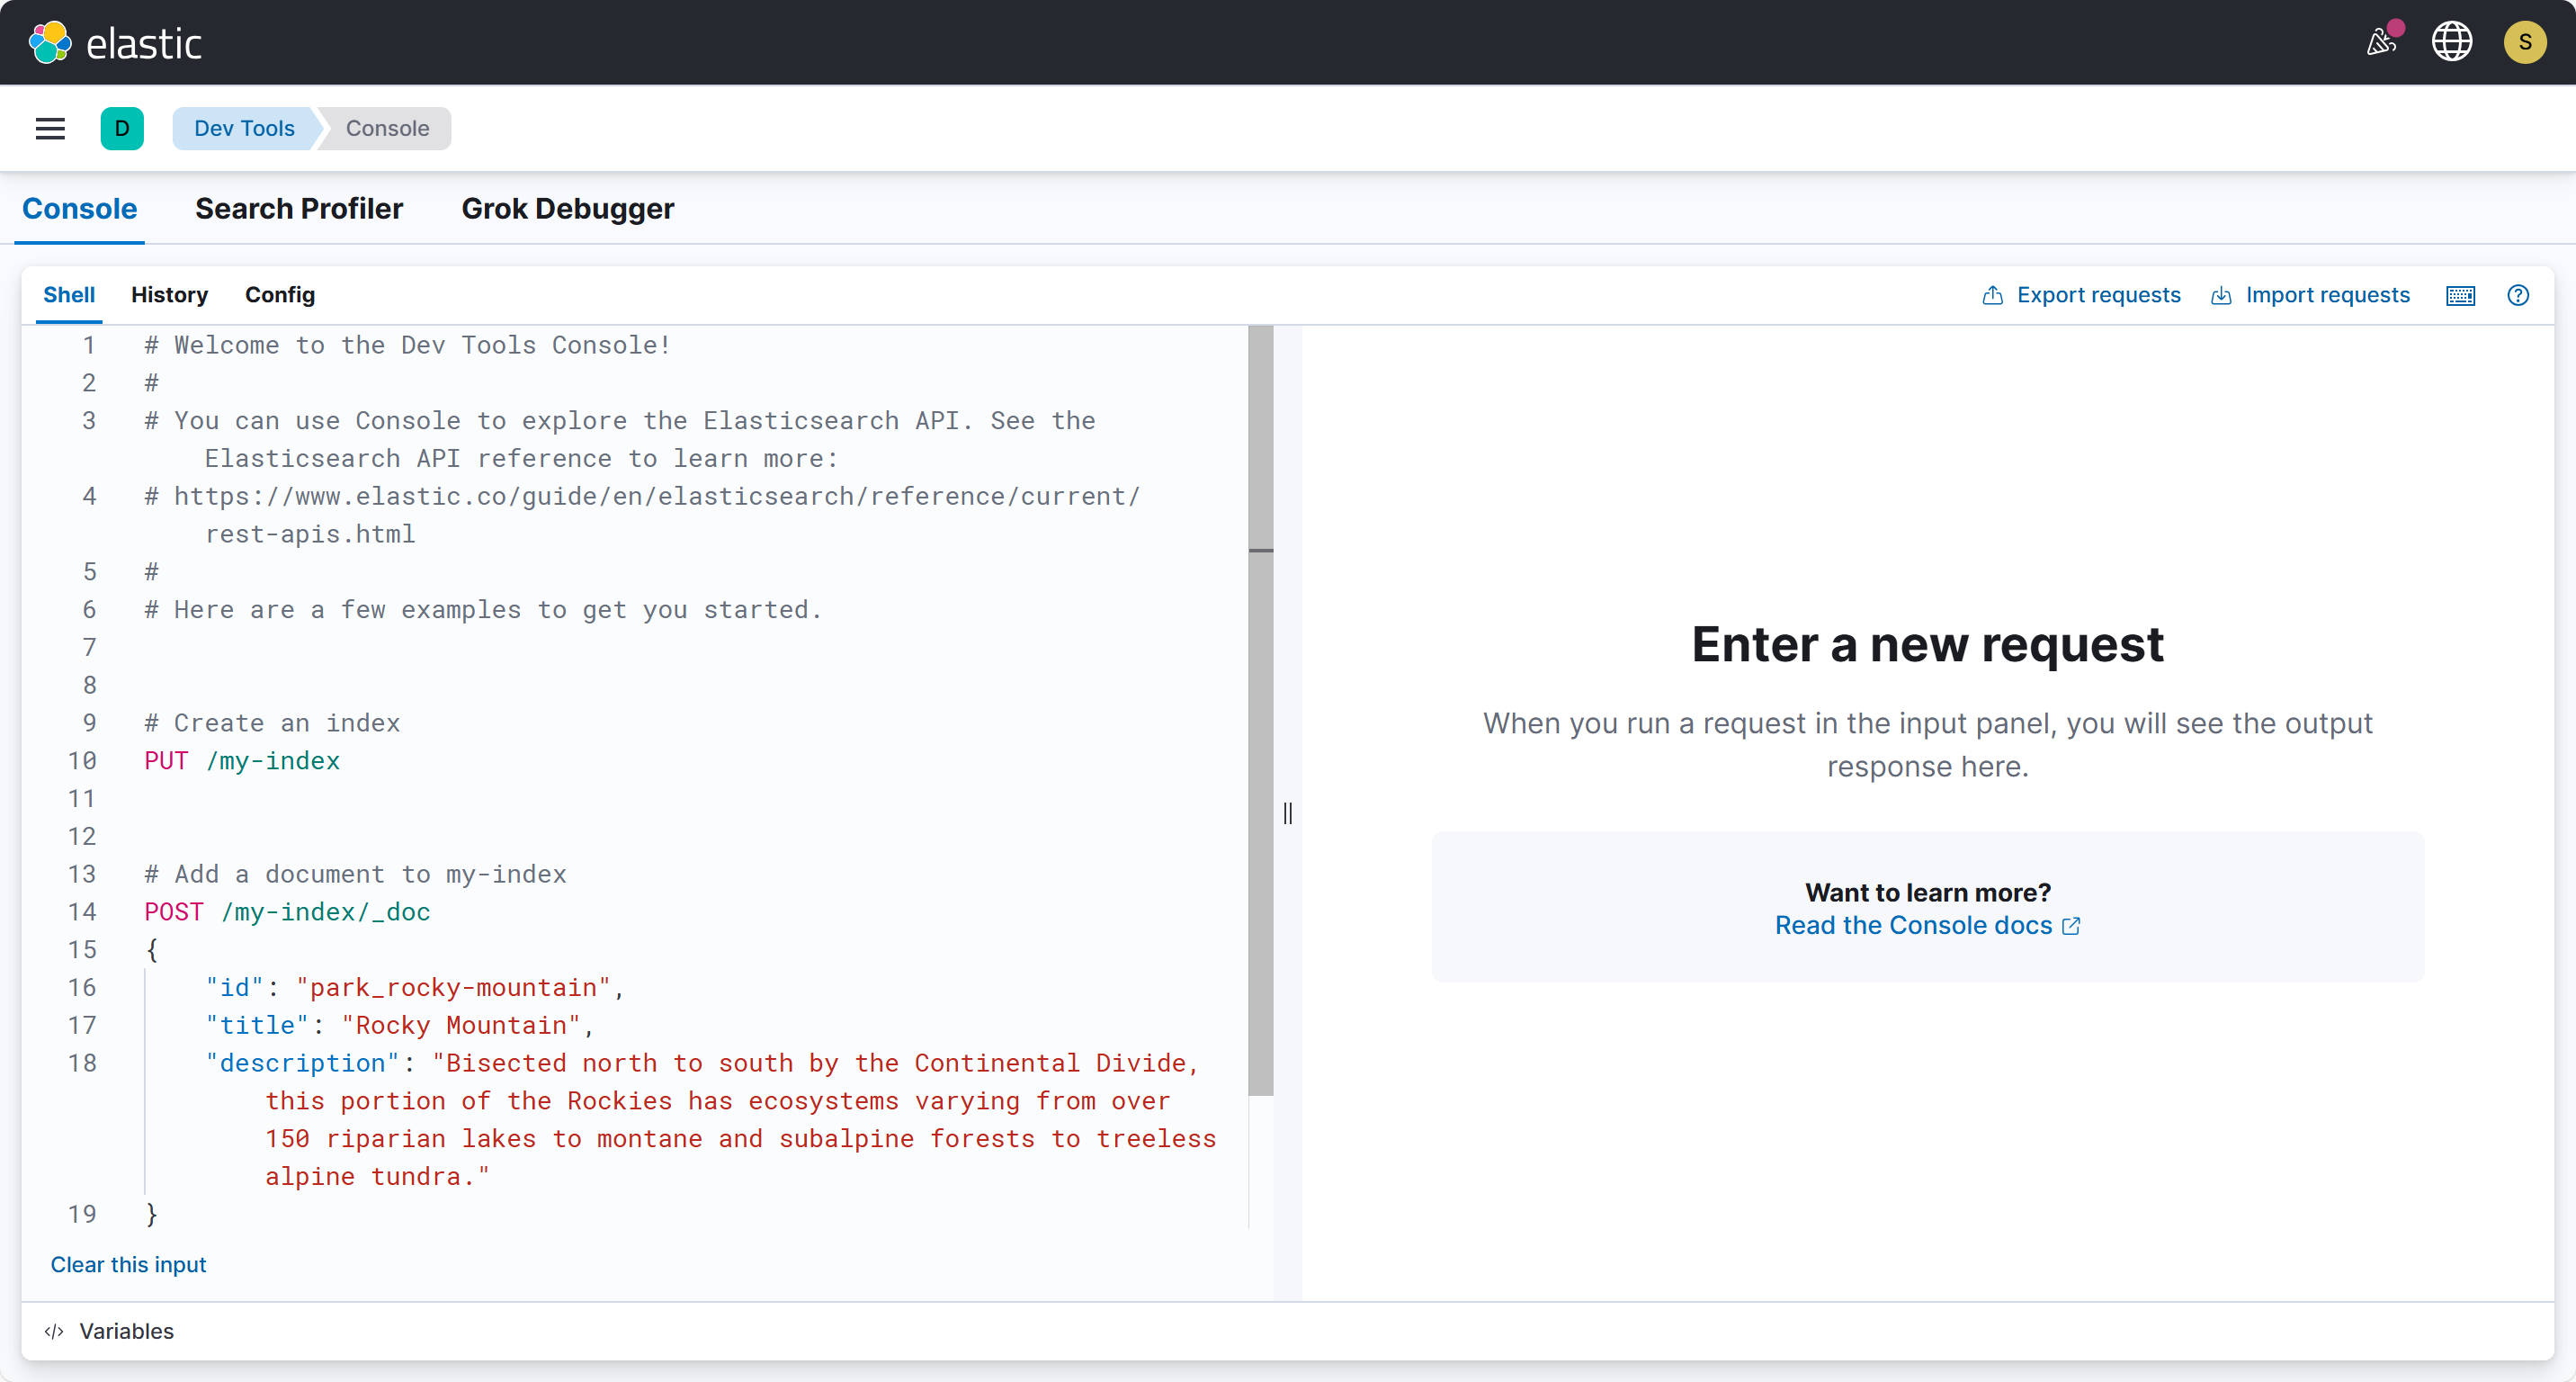Open the user avatar menu
Screen dimensions: 2576x1382
tap(2524, 42)
